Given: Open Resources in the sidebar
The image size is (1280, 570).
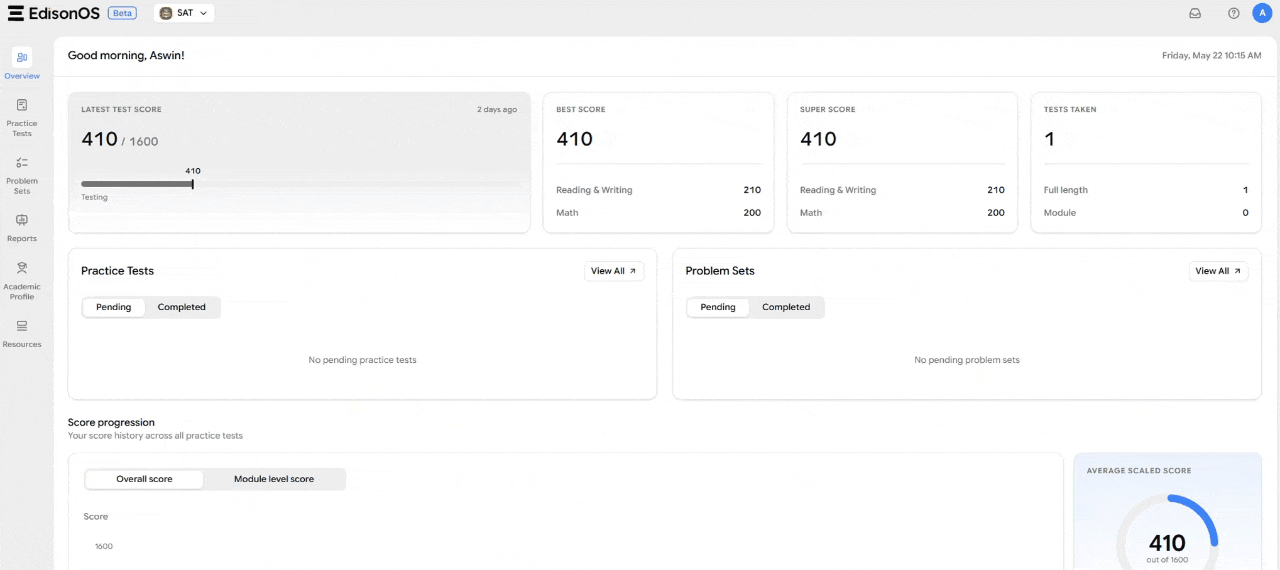Looking at the screenshot, I should click(x=22, y=334).
